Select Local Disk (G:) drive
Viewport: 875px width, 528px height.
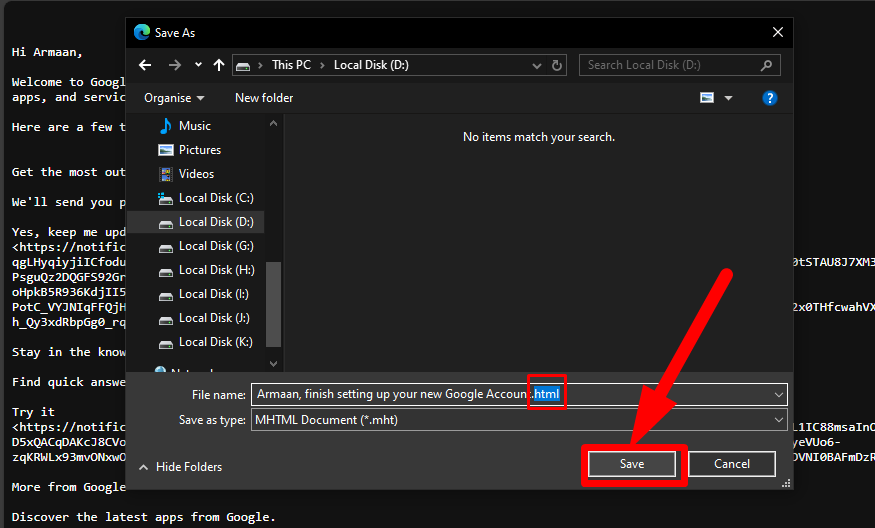[215, 246]
